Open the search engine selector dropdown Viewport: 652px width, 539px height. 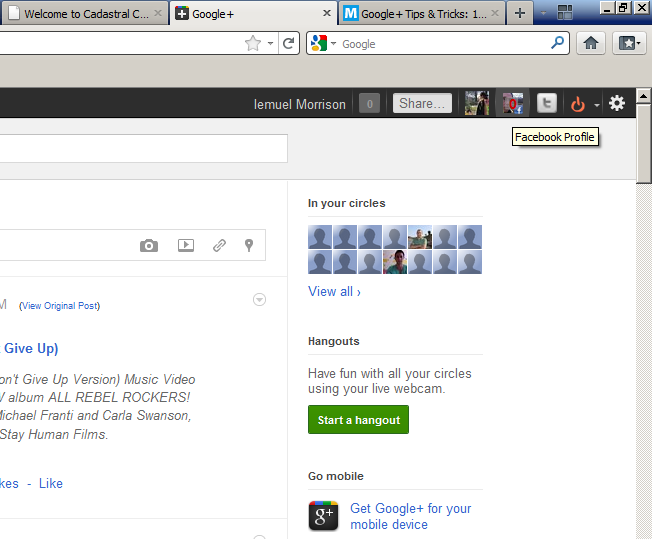(323, 43)
